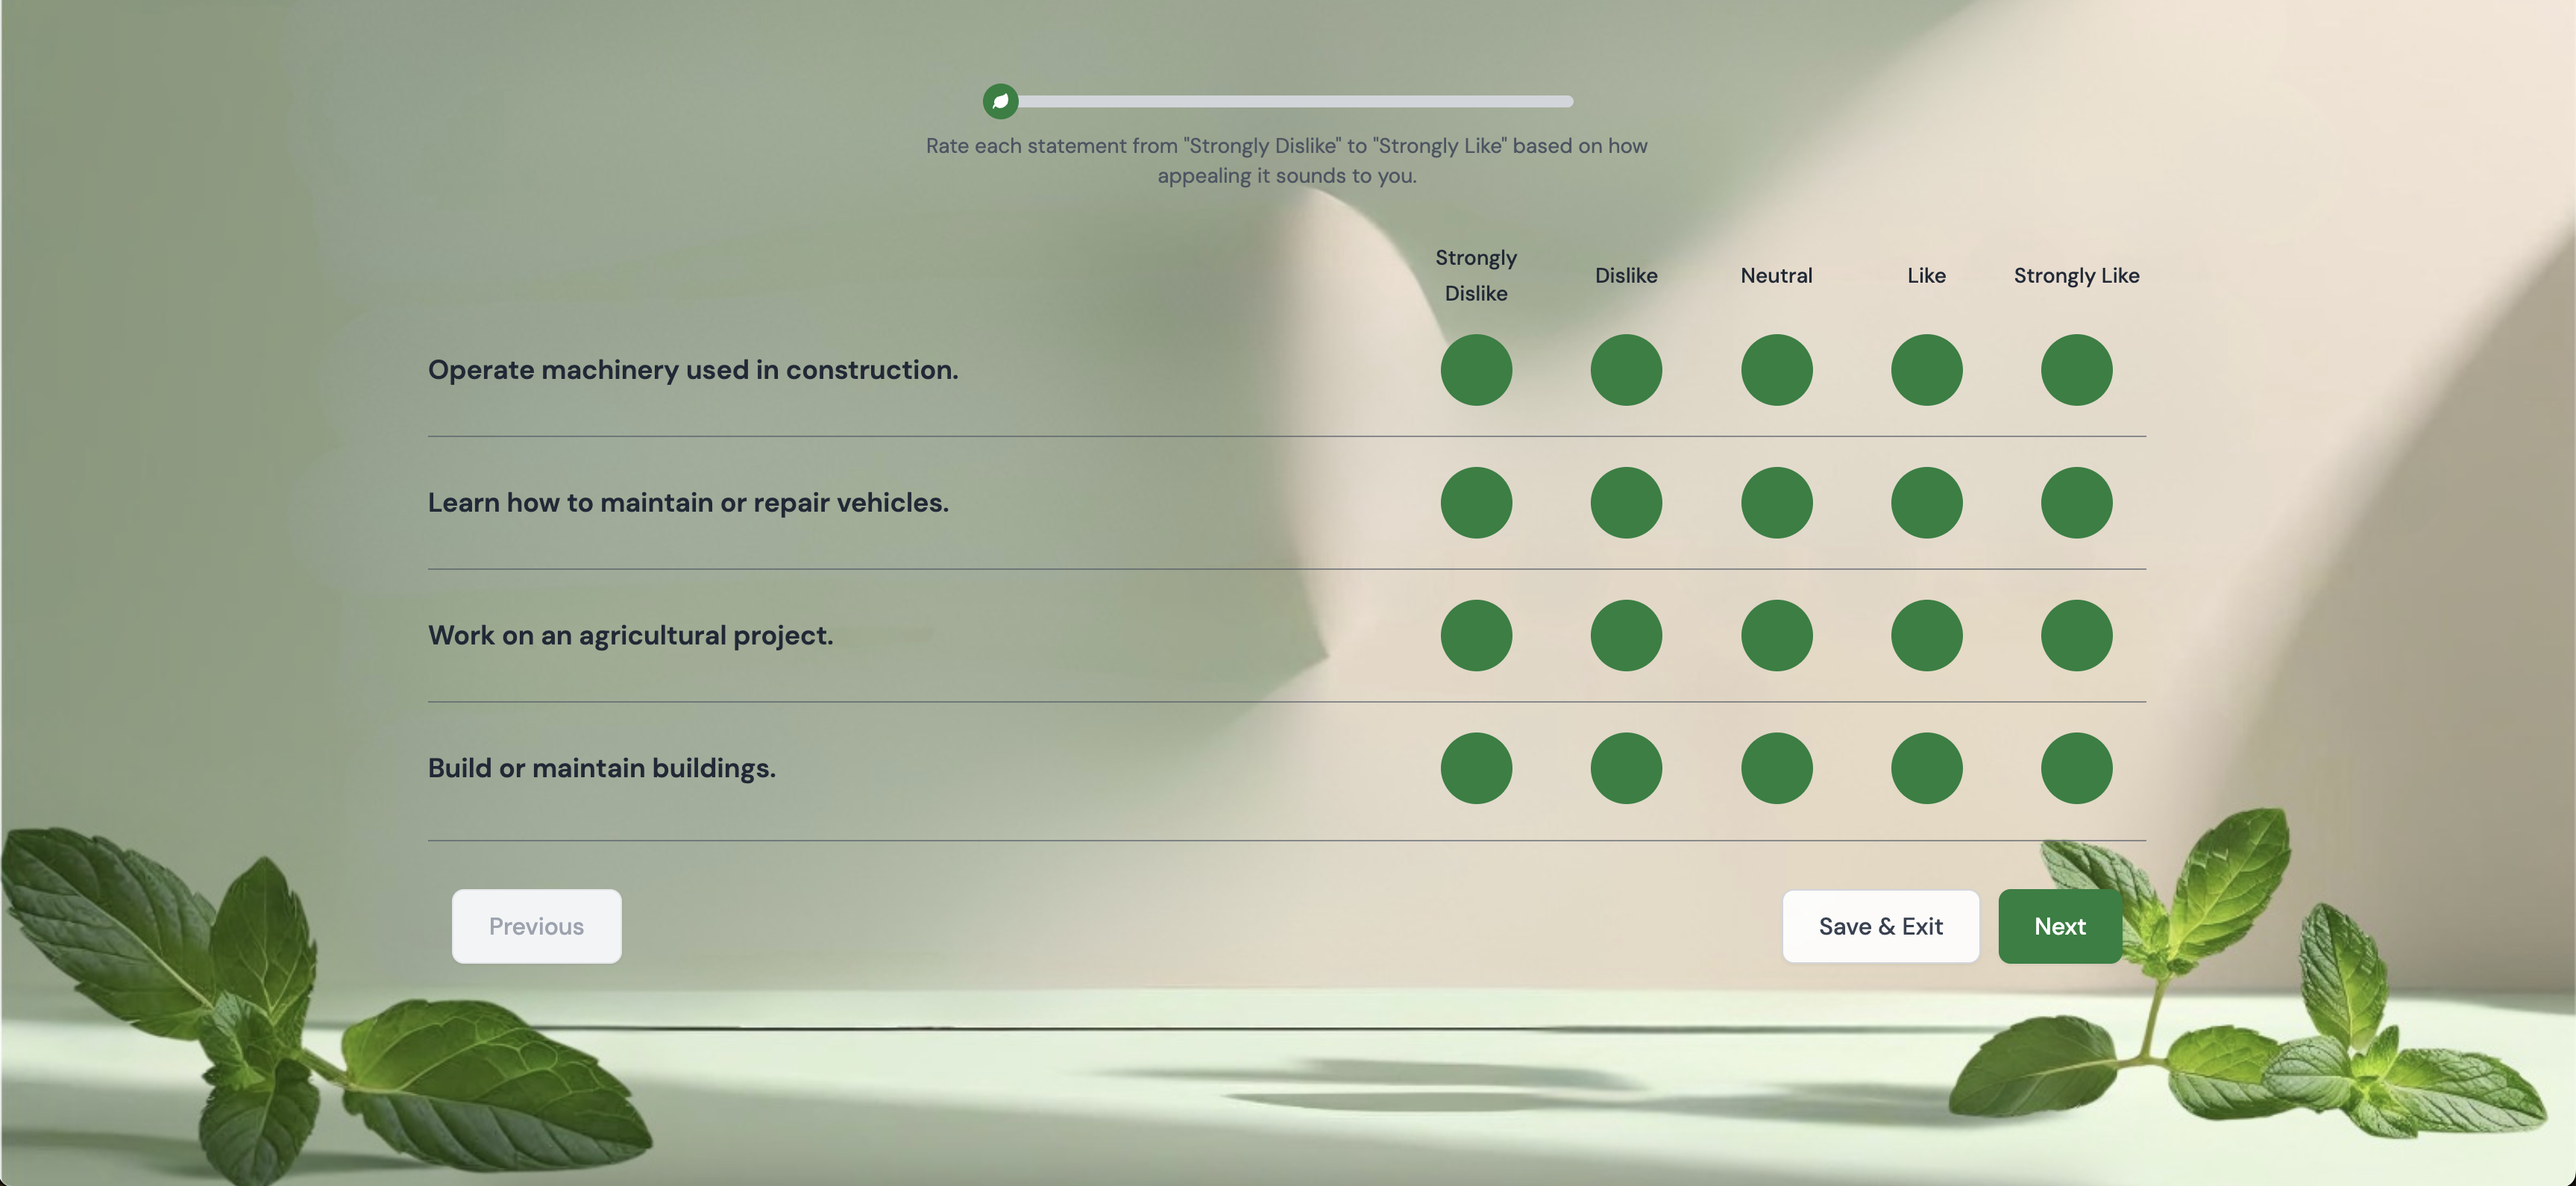2576x1186 pixels.
Task: Rate vehicle maintenance statement as Strongly Dislike
Action: click(x=1476, y=503)
